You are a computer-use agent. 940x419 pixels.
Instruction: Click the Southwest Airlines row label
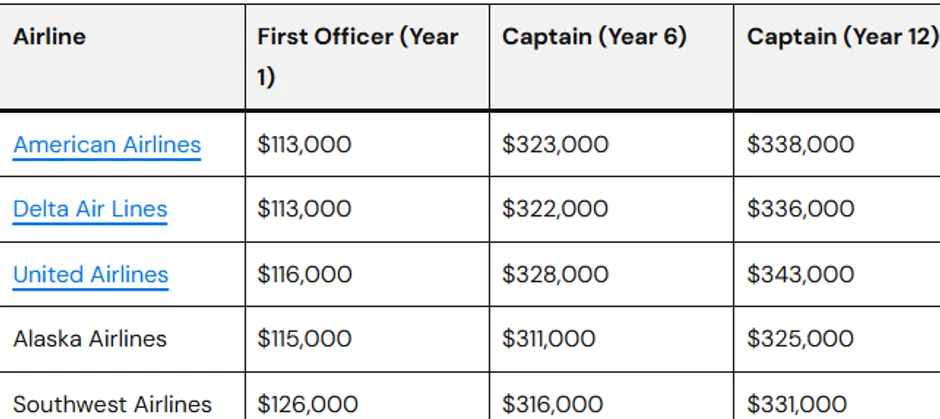pyautogui.click(x=112, y=404)
